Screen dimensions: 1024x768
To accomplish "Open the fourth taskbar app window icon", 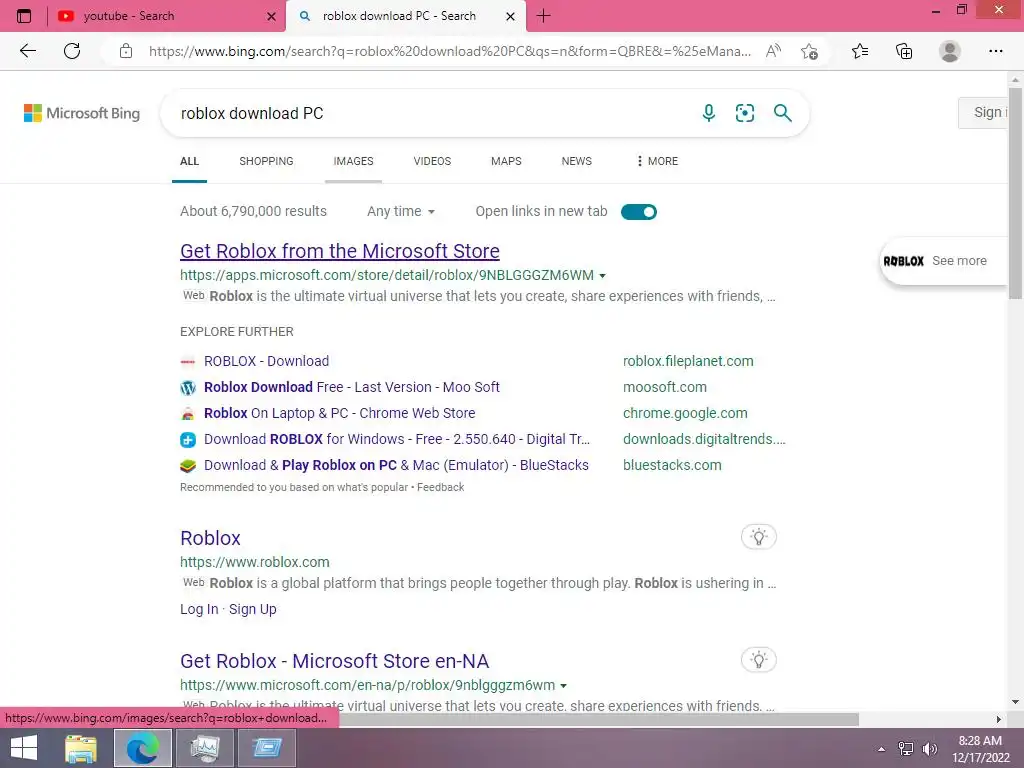I will coord(266,748).
